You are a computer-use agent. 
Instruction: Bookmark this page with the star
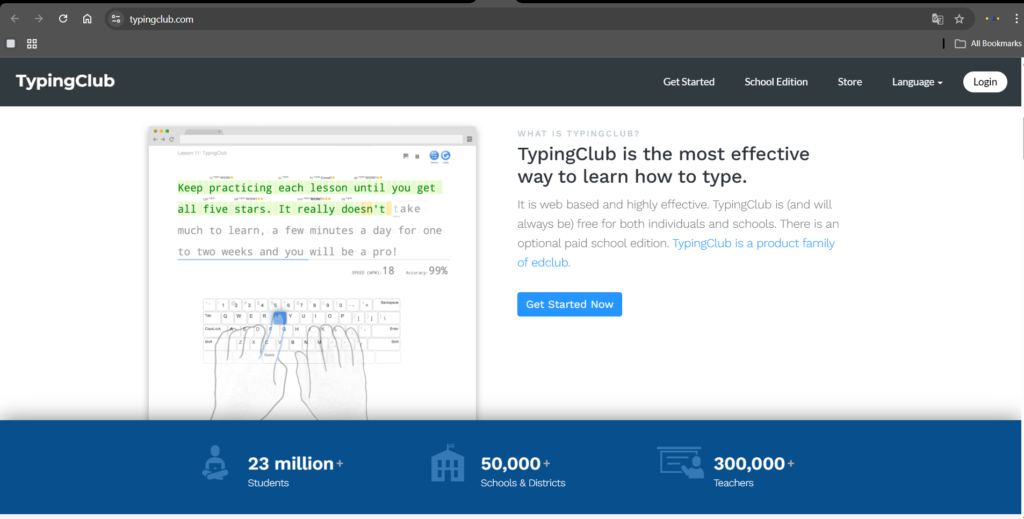(x=959, y=19)
